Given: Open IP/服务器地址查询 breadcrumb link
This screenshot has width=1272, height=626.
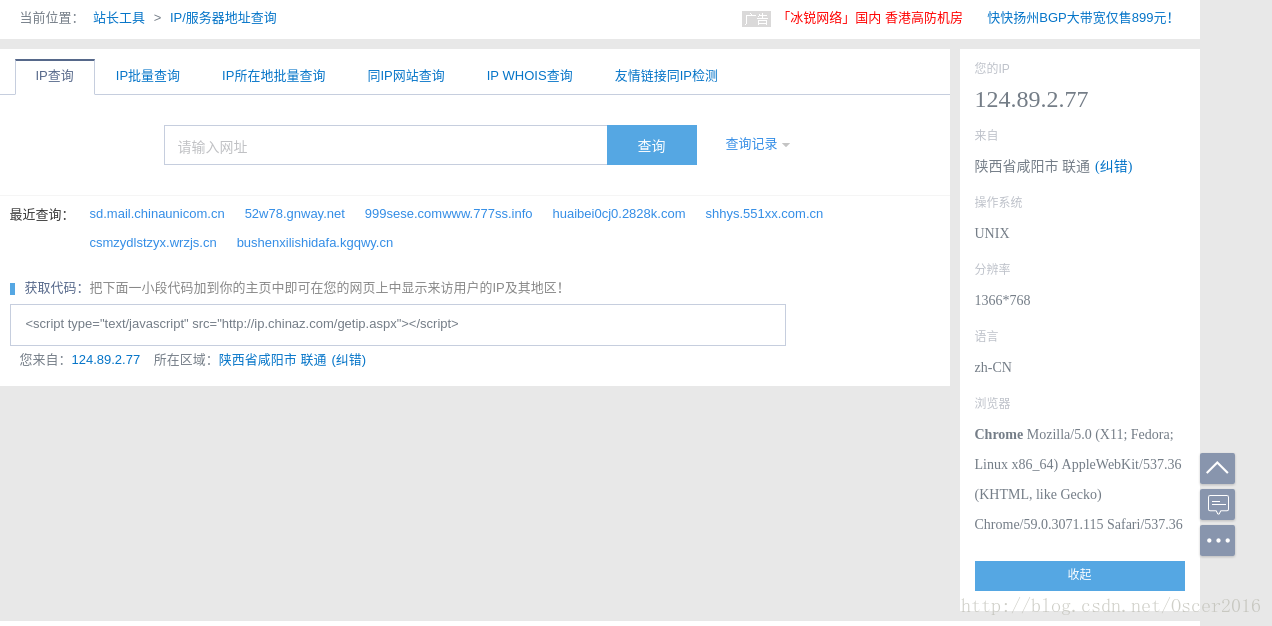Looking at the screenshot, I should pyautogui.click(x=223, y=18).
